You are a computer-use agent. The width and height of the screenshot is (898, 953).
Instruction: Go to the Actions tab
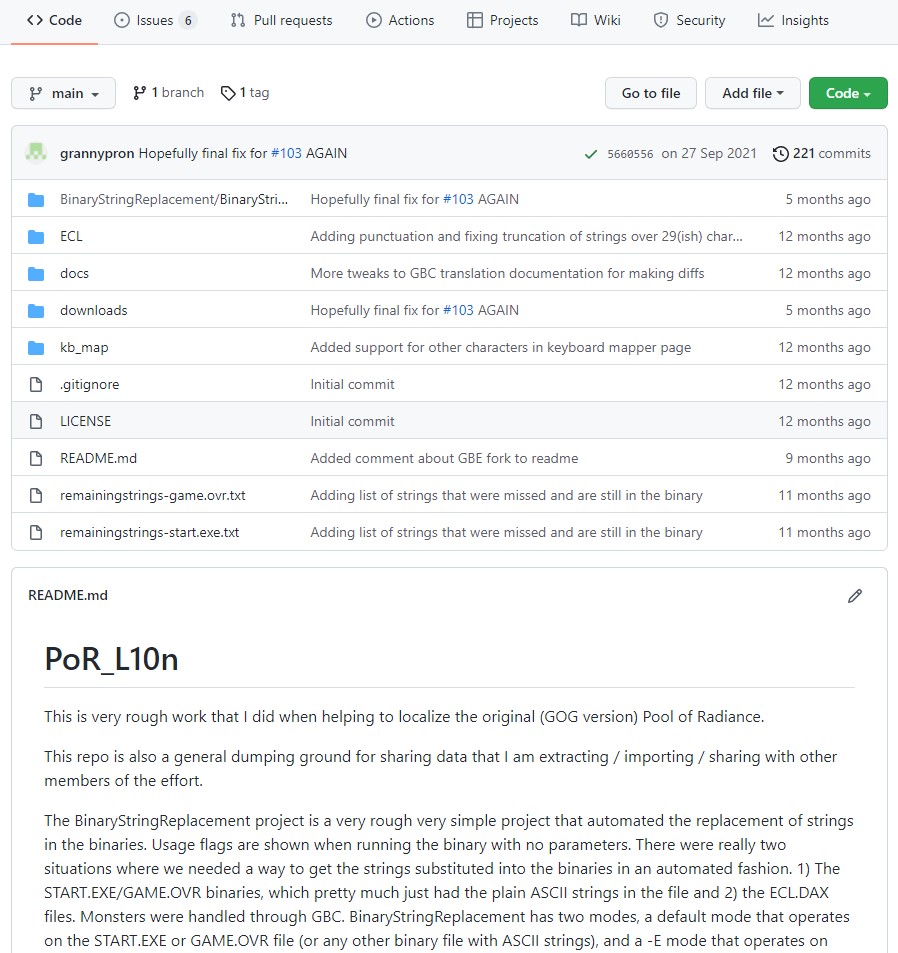400,20
